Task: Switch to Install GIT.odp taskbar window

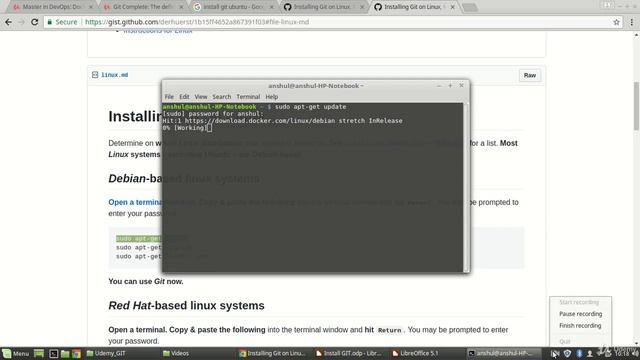Action: pyautogui.click(x=349, y=353)
